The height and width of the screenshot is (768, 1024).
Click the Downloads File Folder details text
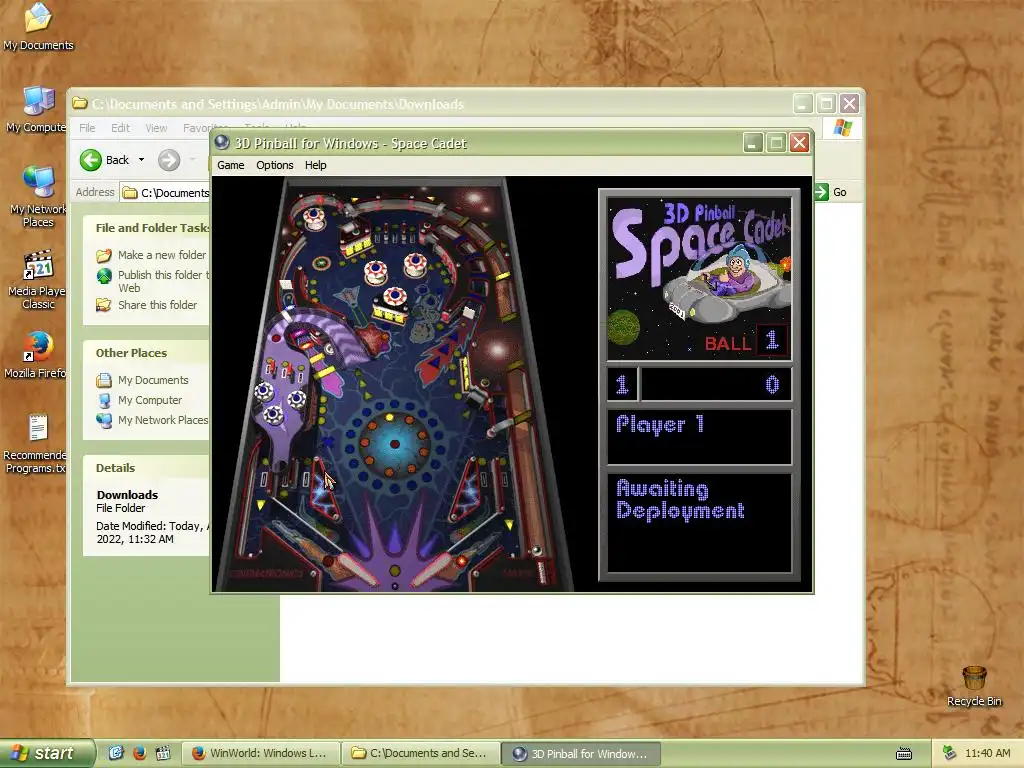click(x=127, y=501)
